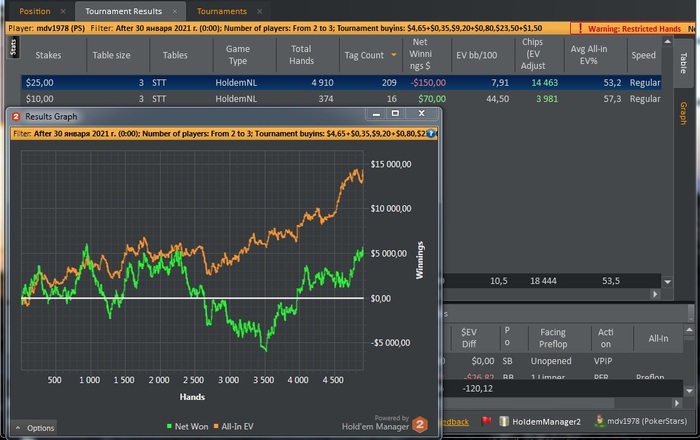Click the $70,00 net winnings cell
This screenshot has width=700, height=440.
432,99
